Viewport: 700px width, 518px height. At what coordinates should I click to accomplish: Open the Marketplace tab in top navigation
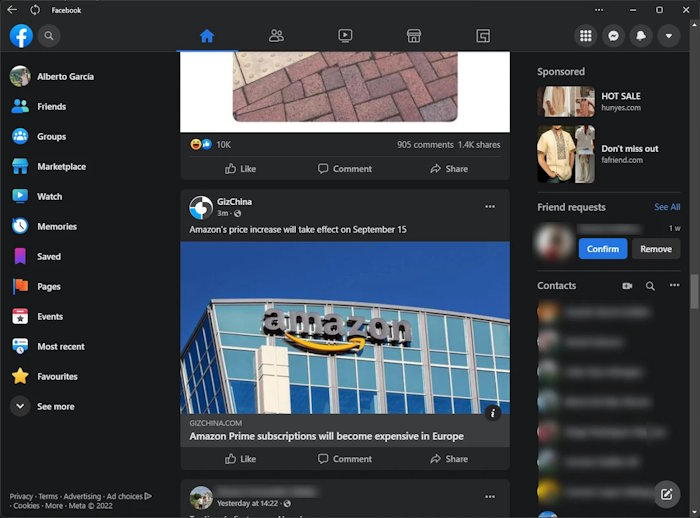pos(414,36)
